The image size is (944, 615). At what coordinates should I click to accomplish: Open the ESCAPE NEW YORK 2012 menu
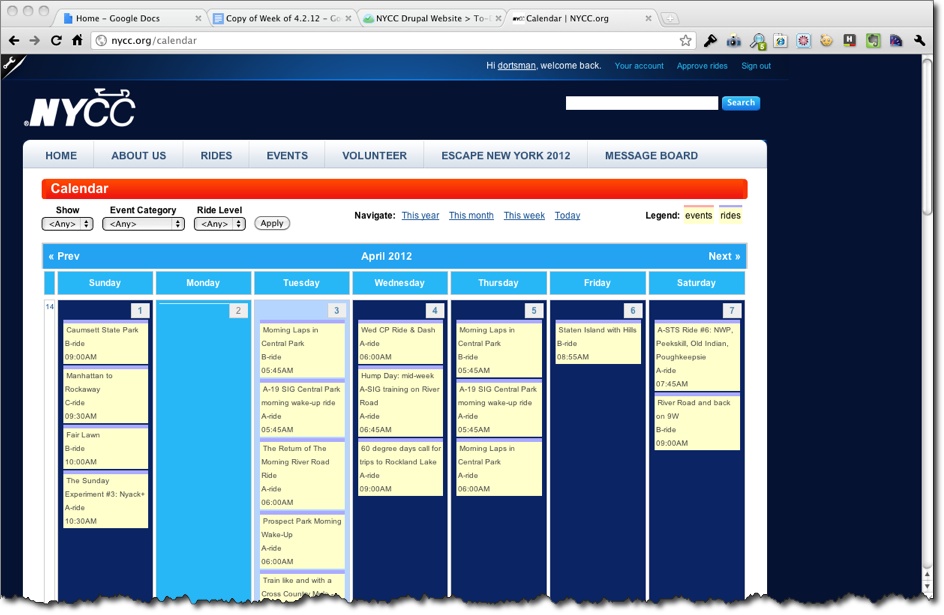click(506, 155)
